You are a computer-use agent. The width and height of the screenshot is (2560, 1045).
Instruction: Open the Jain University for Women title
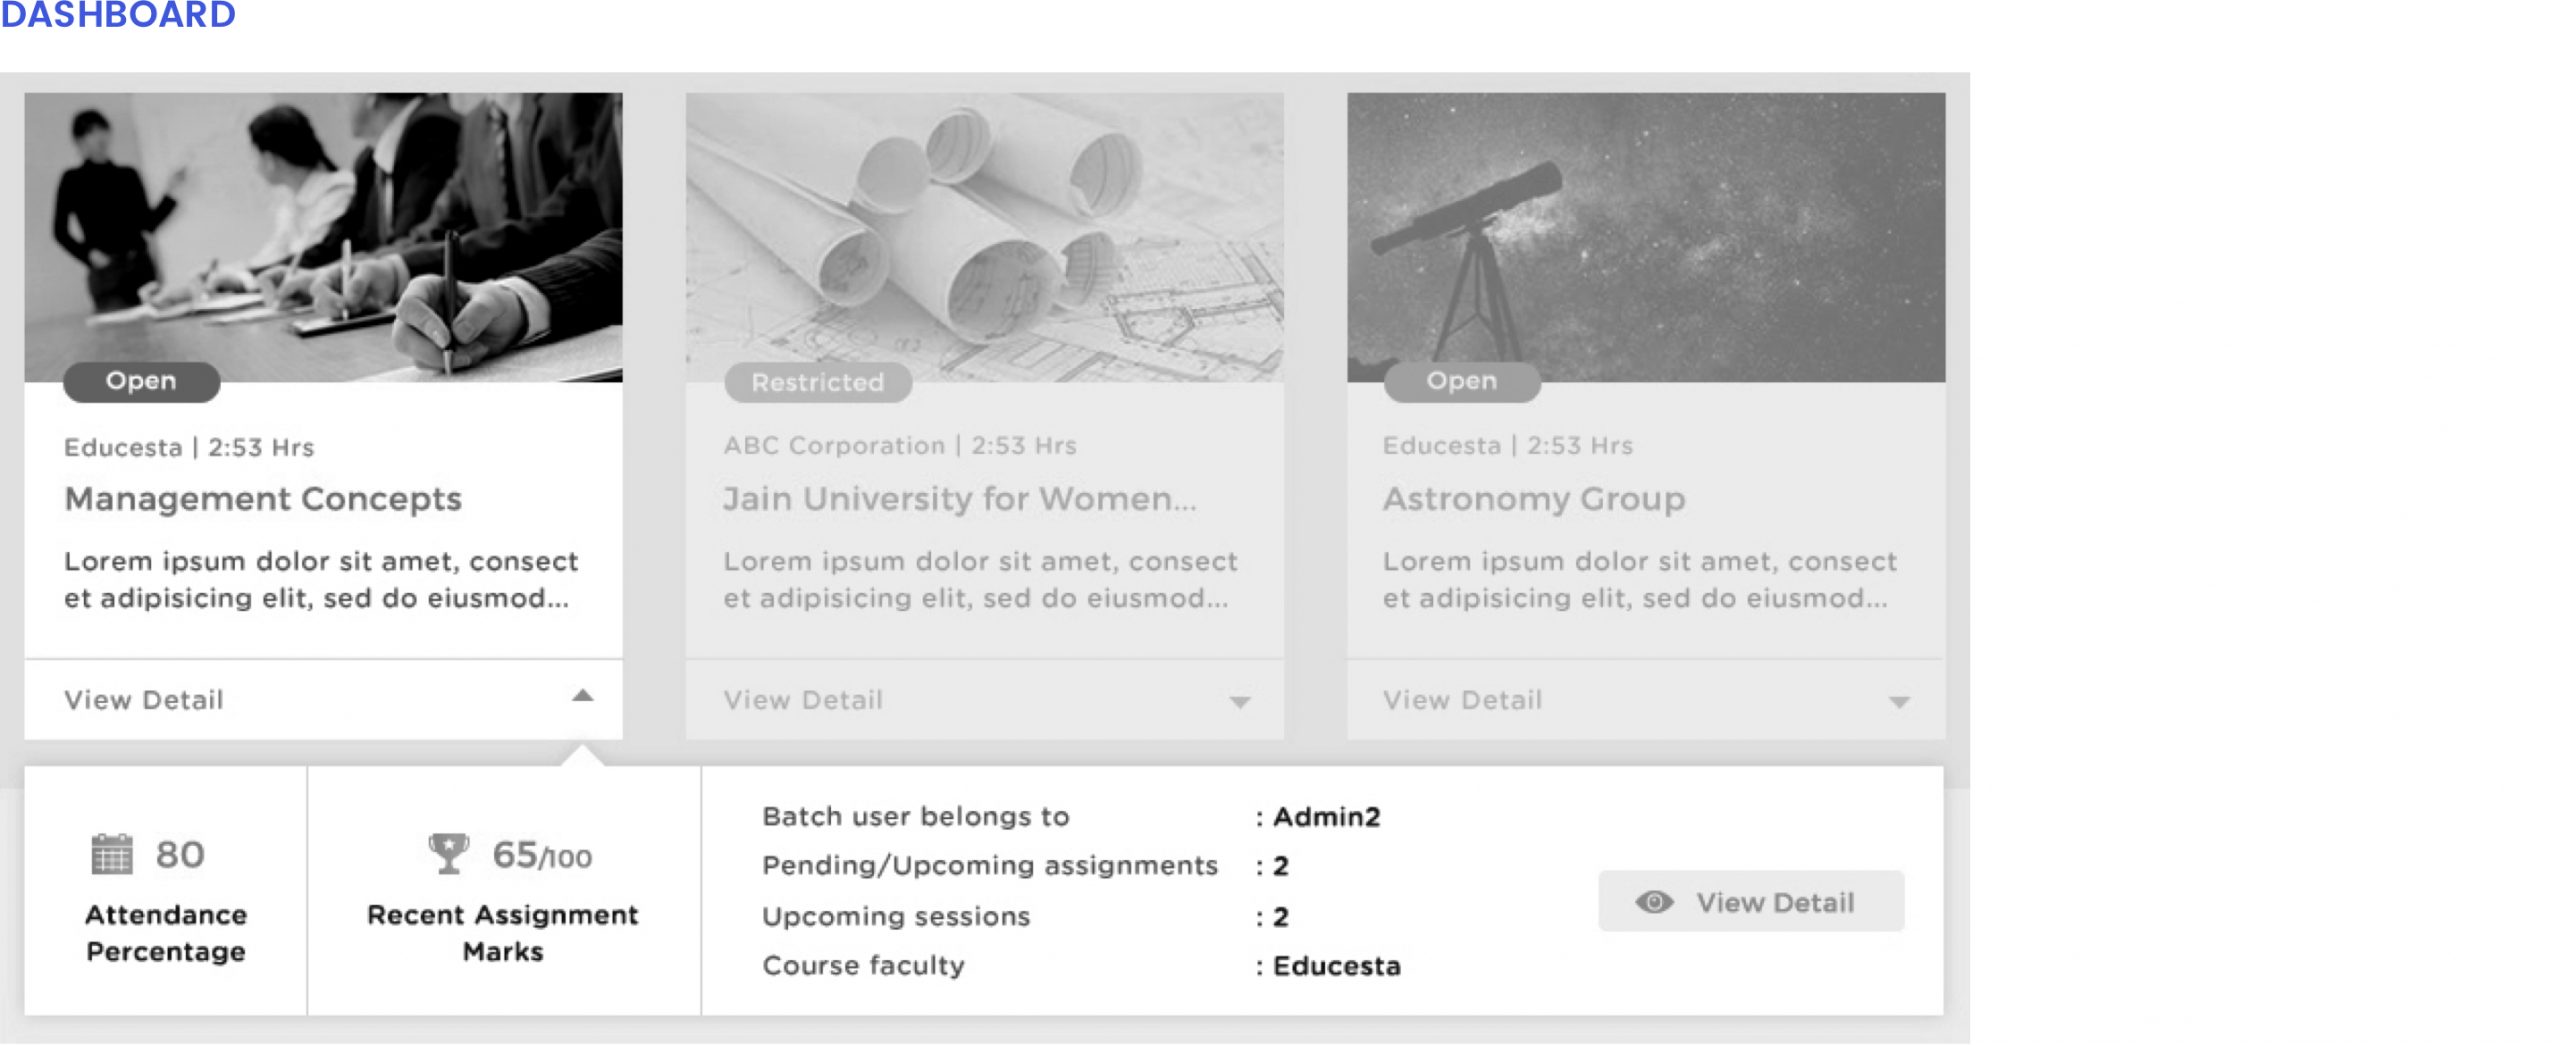pyautogui.click(x=960, y=498)
